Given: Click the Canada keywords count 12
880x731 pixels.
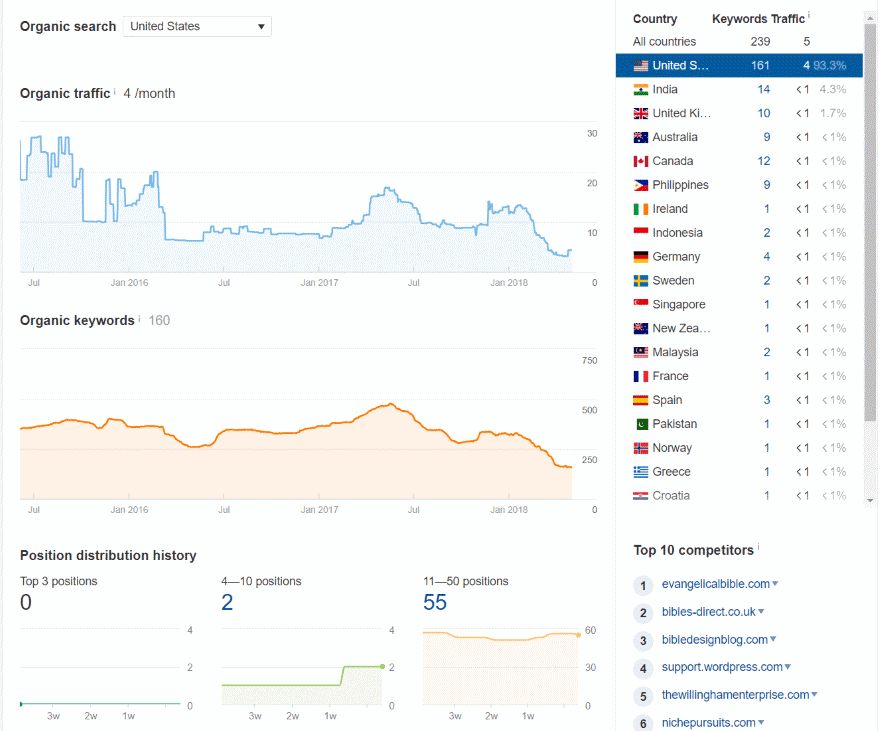Looking at the screenshot, I should [x=763, y=162].
